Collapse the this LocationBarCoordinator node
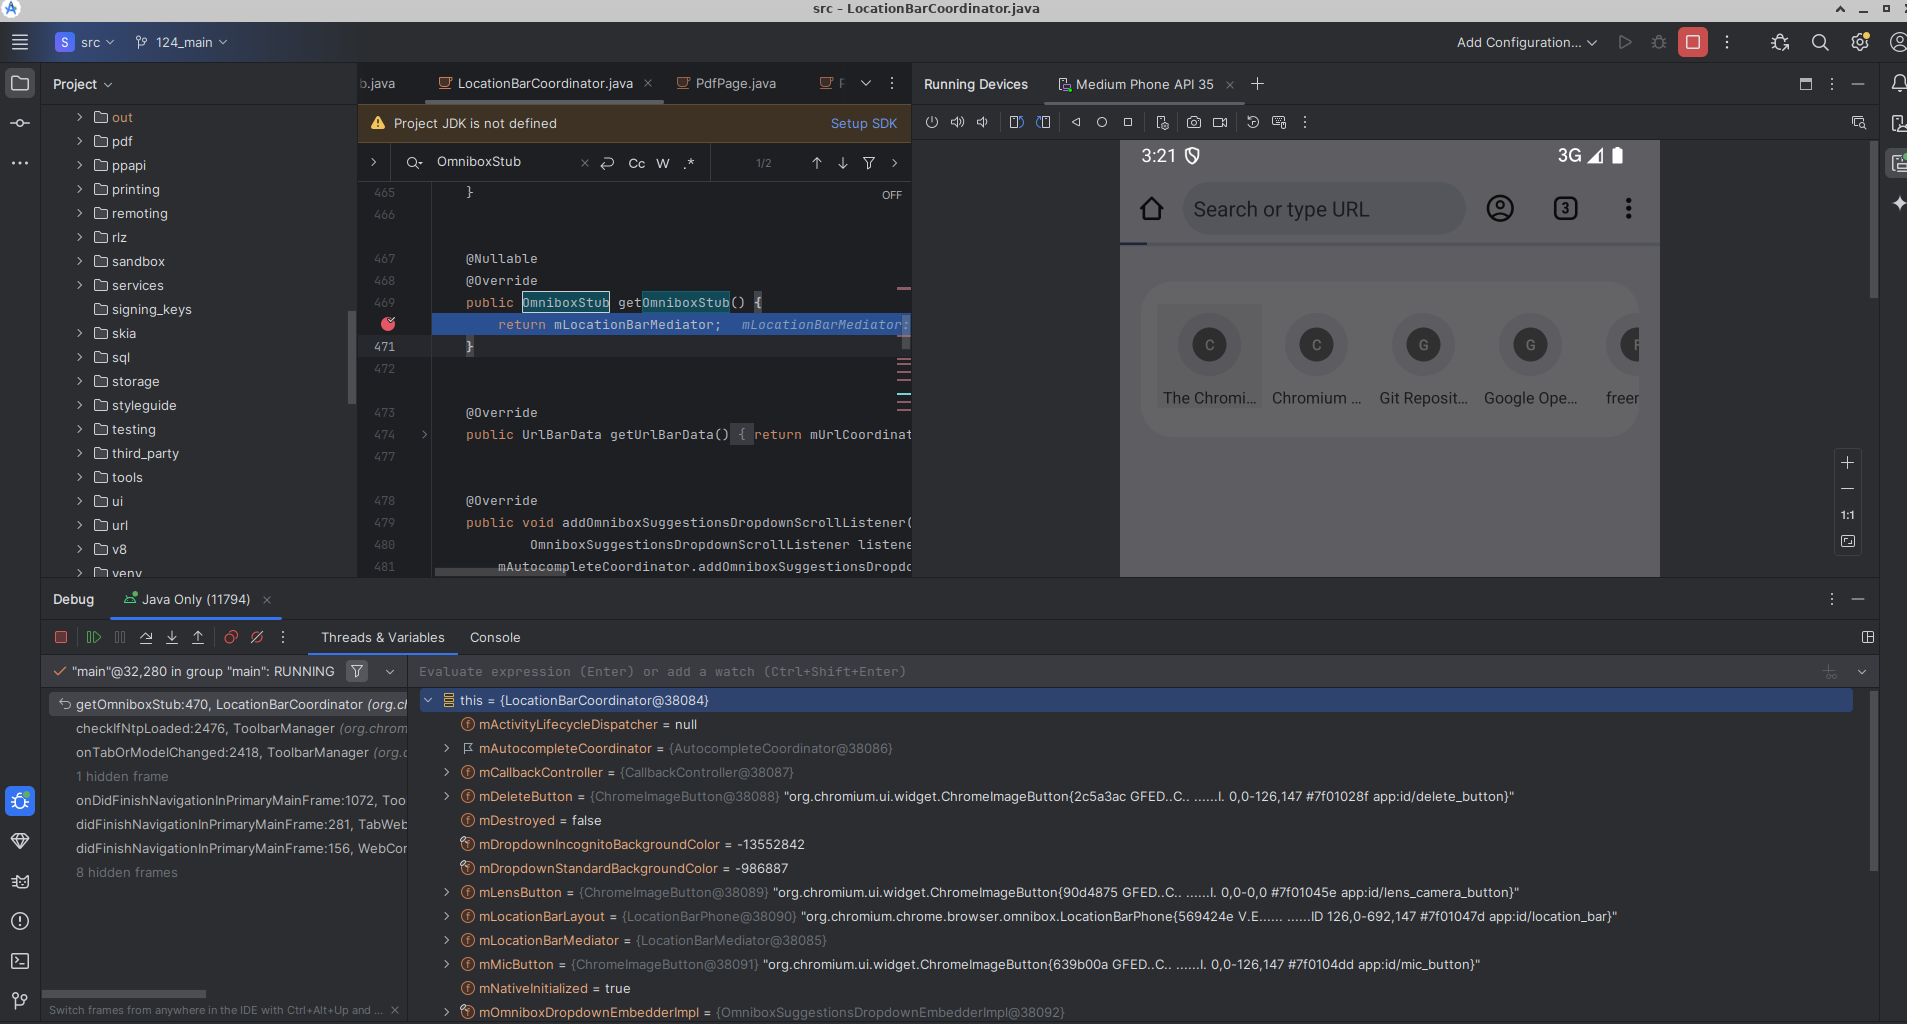 coord(429,700)
